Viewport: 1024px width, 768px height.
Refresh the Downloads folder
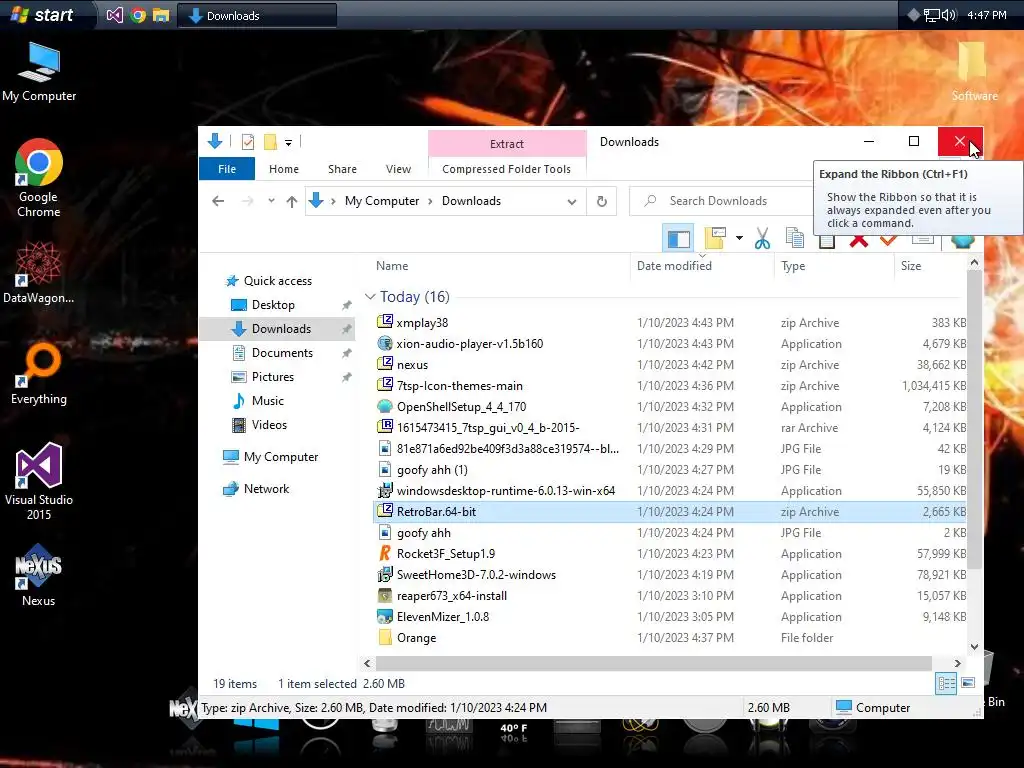click(x=602, y=201)
